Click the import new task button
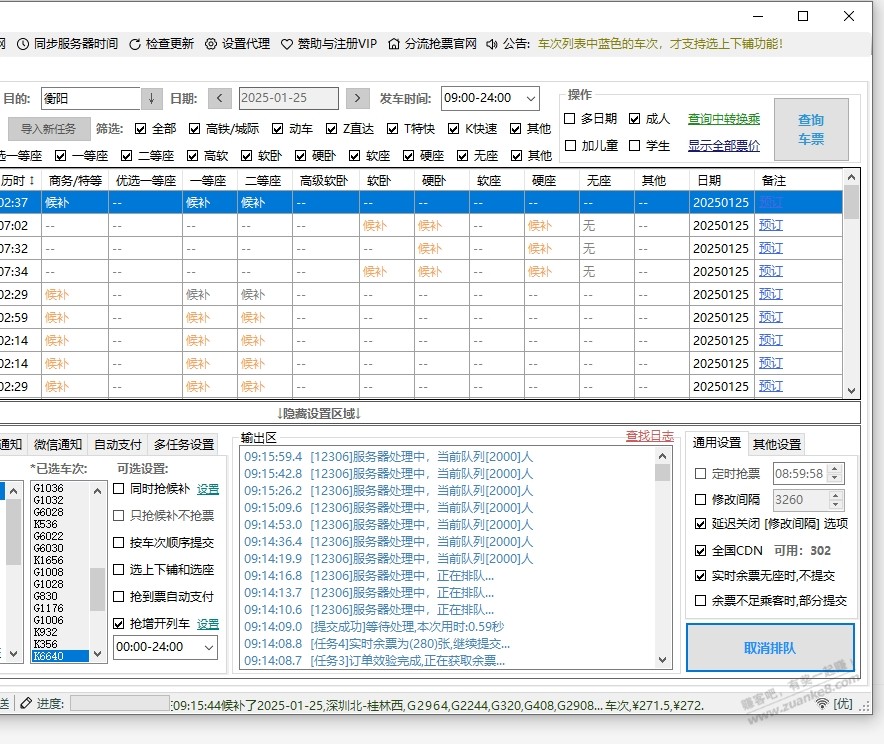Viewport: 884px width, 744px height. 48,129
